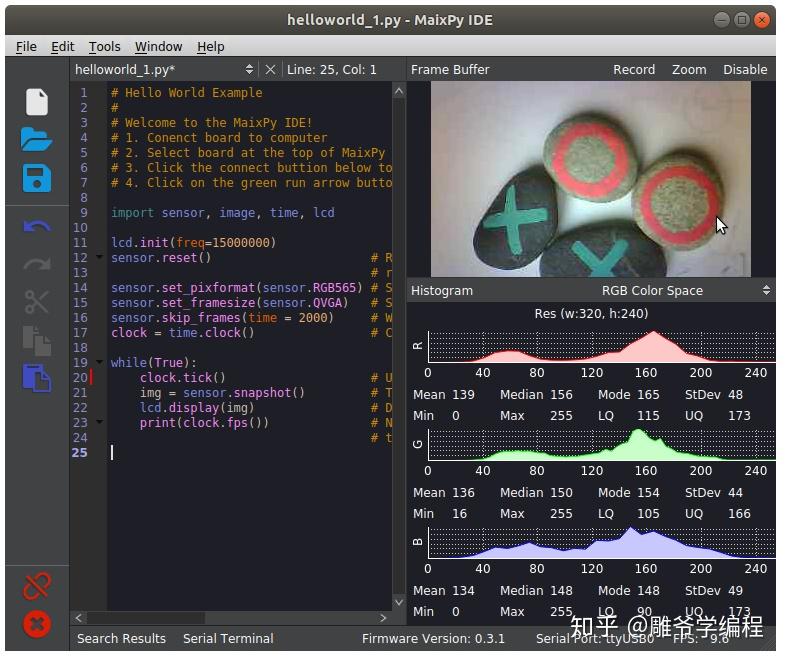The image size is (785, 660).
Task: Paste clipboard contents using the paste icon
Action: click(x=37, y=378)
